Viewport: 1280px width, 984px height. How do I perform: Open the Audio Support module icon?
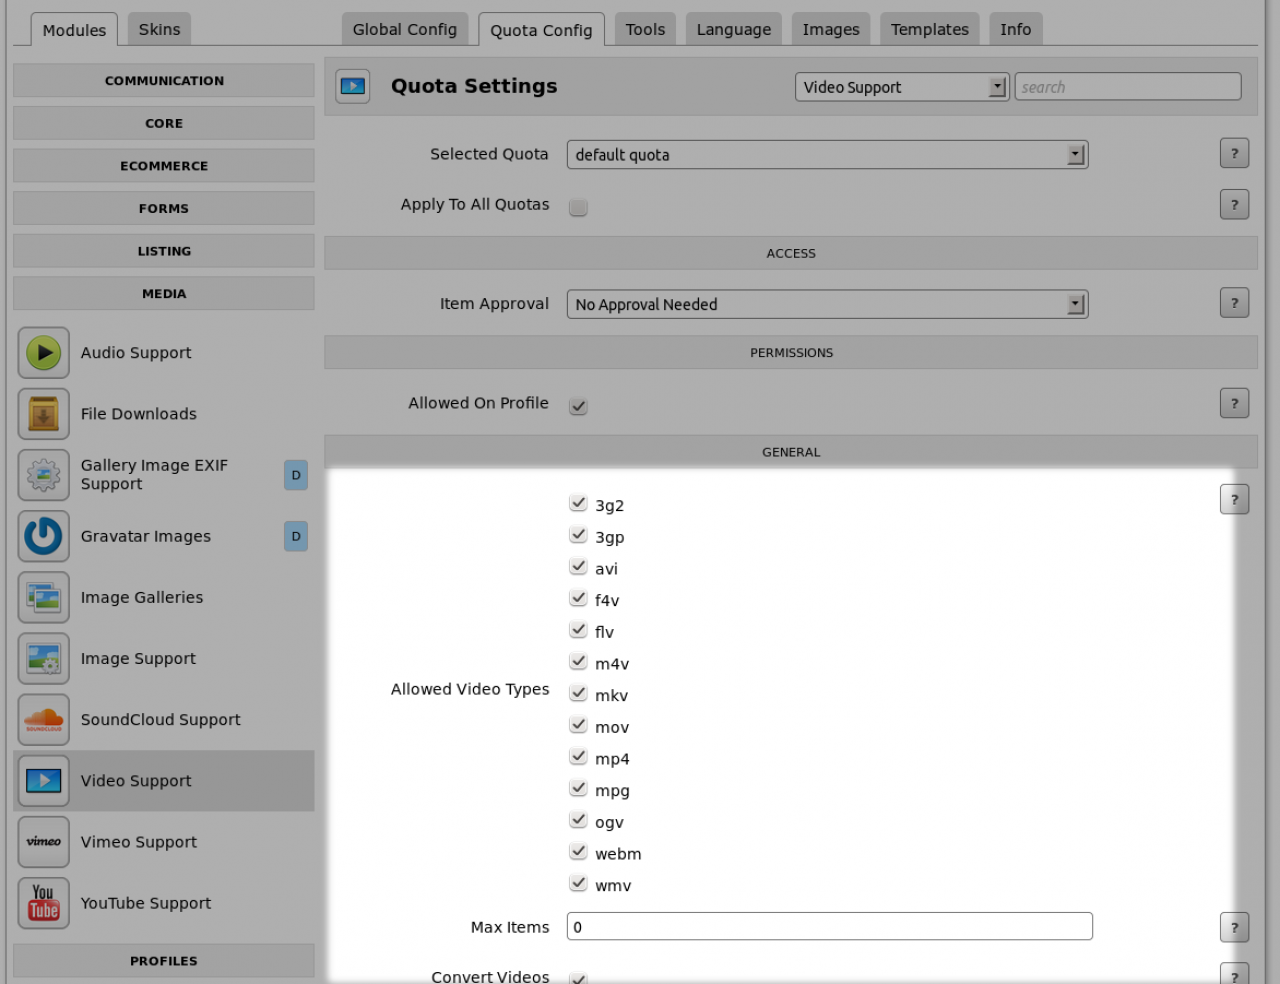tap(43, 353)
